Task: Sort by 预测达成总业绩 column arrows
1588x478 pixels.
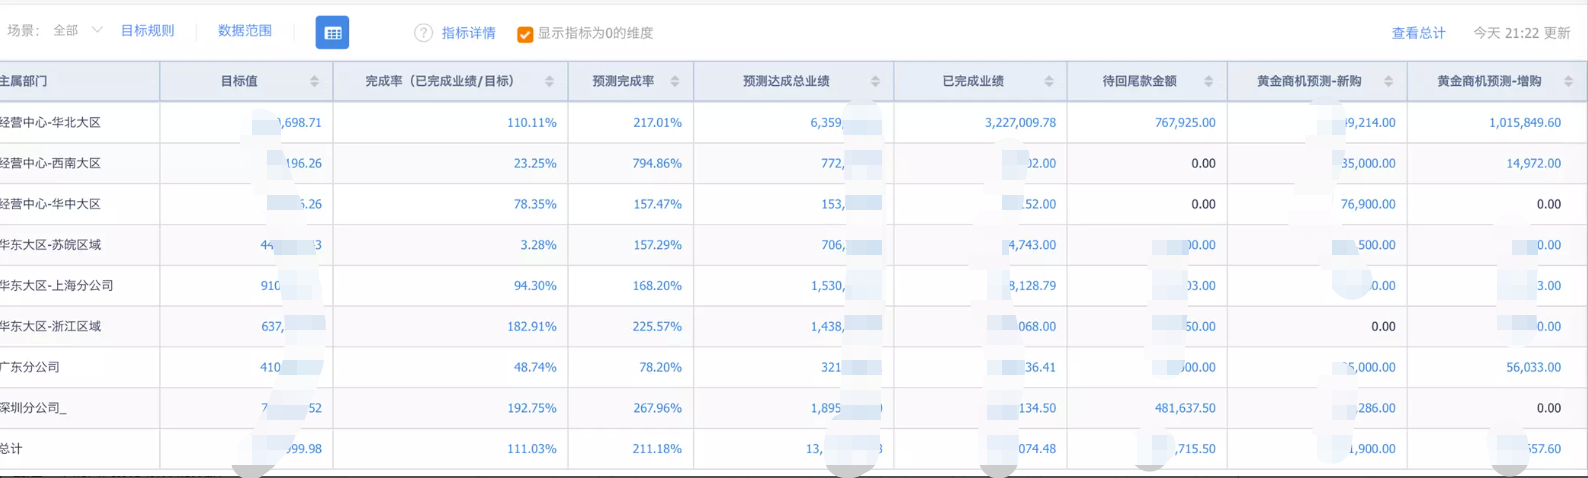Action: tap(875, 81)
